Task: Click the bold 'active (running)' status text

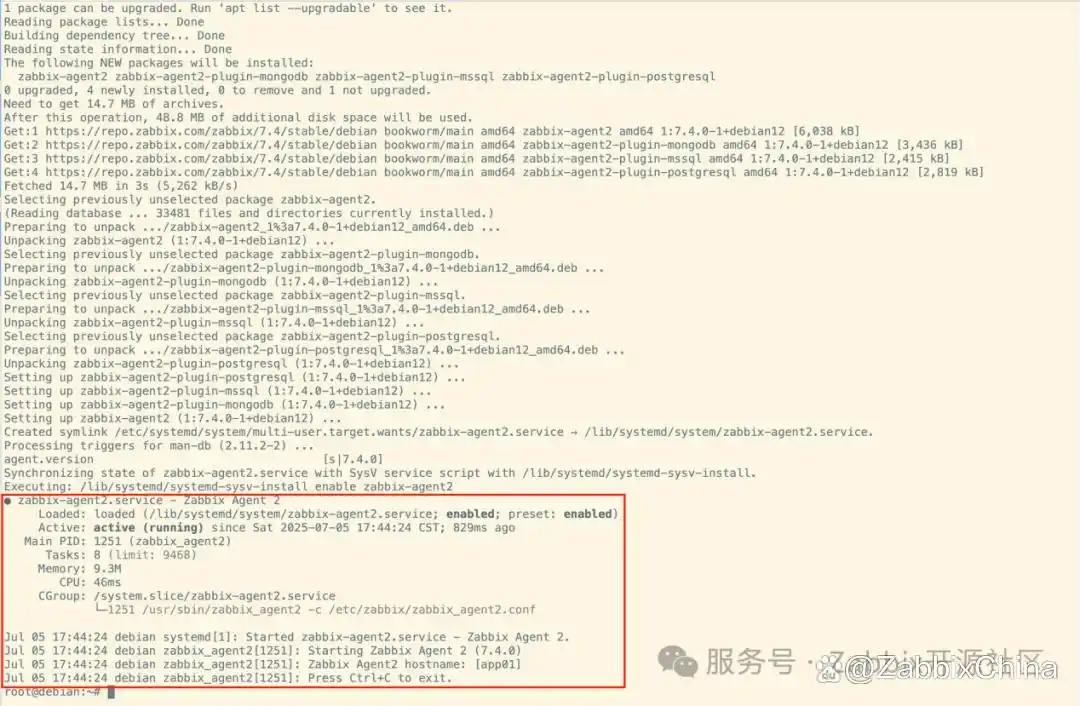Action: pos(148,528)
